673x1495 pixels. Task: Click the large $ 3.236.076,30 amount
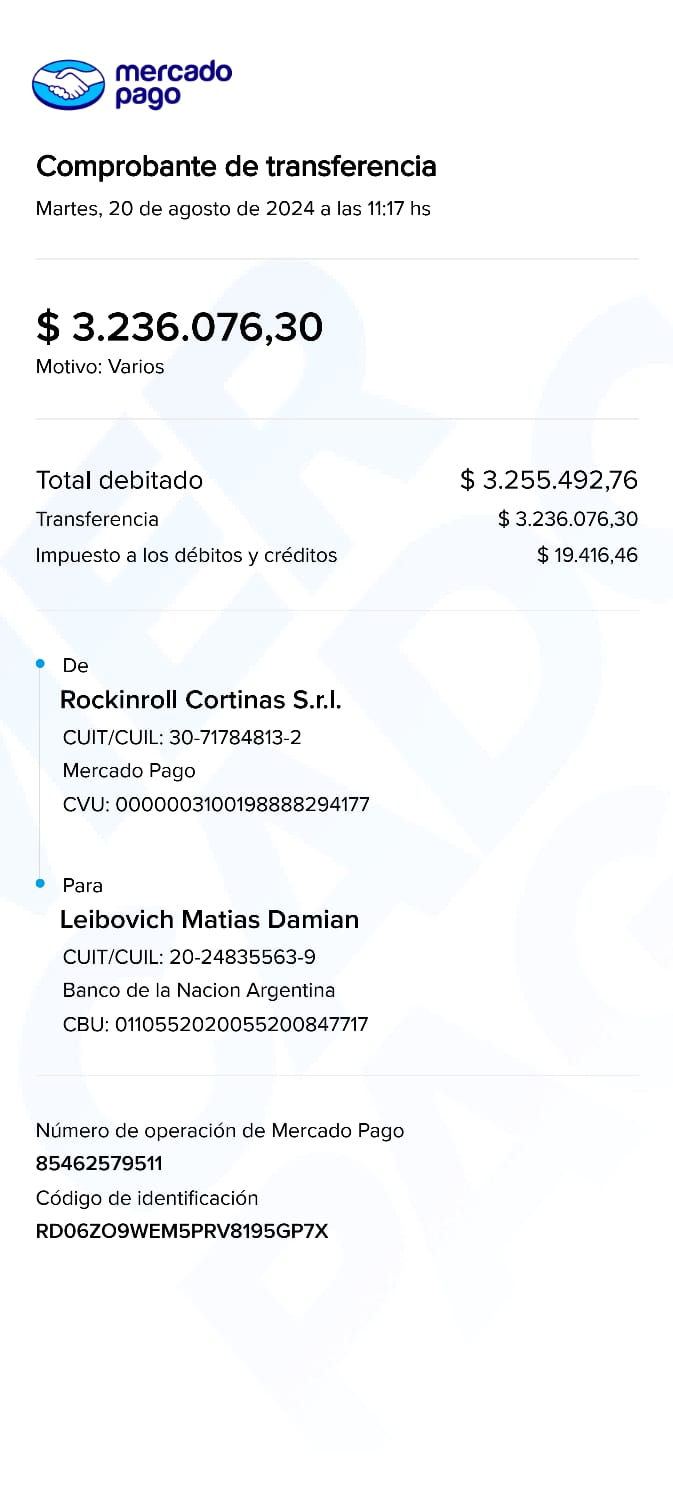(180, 327)
